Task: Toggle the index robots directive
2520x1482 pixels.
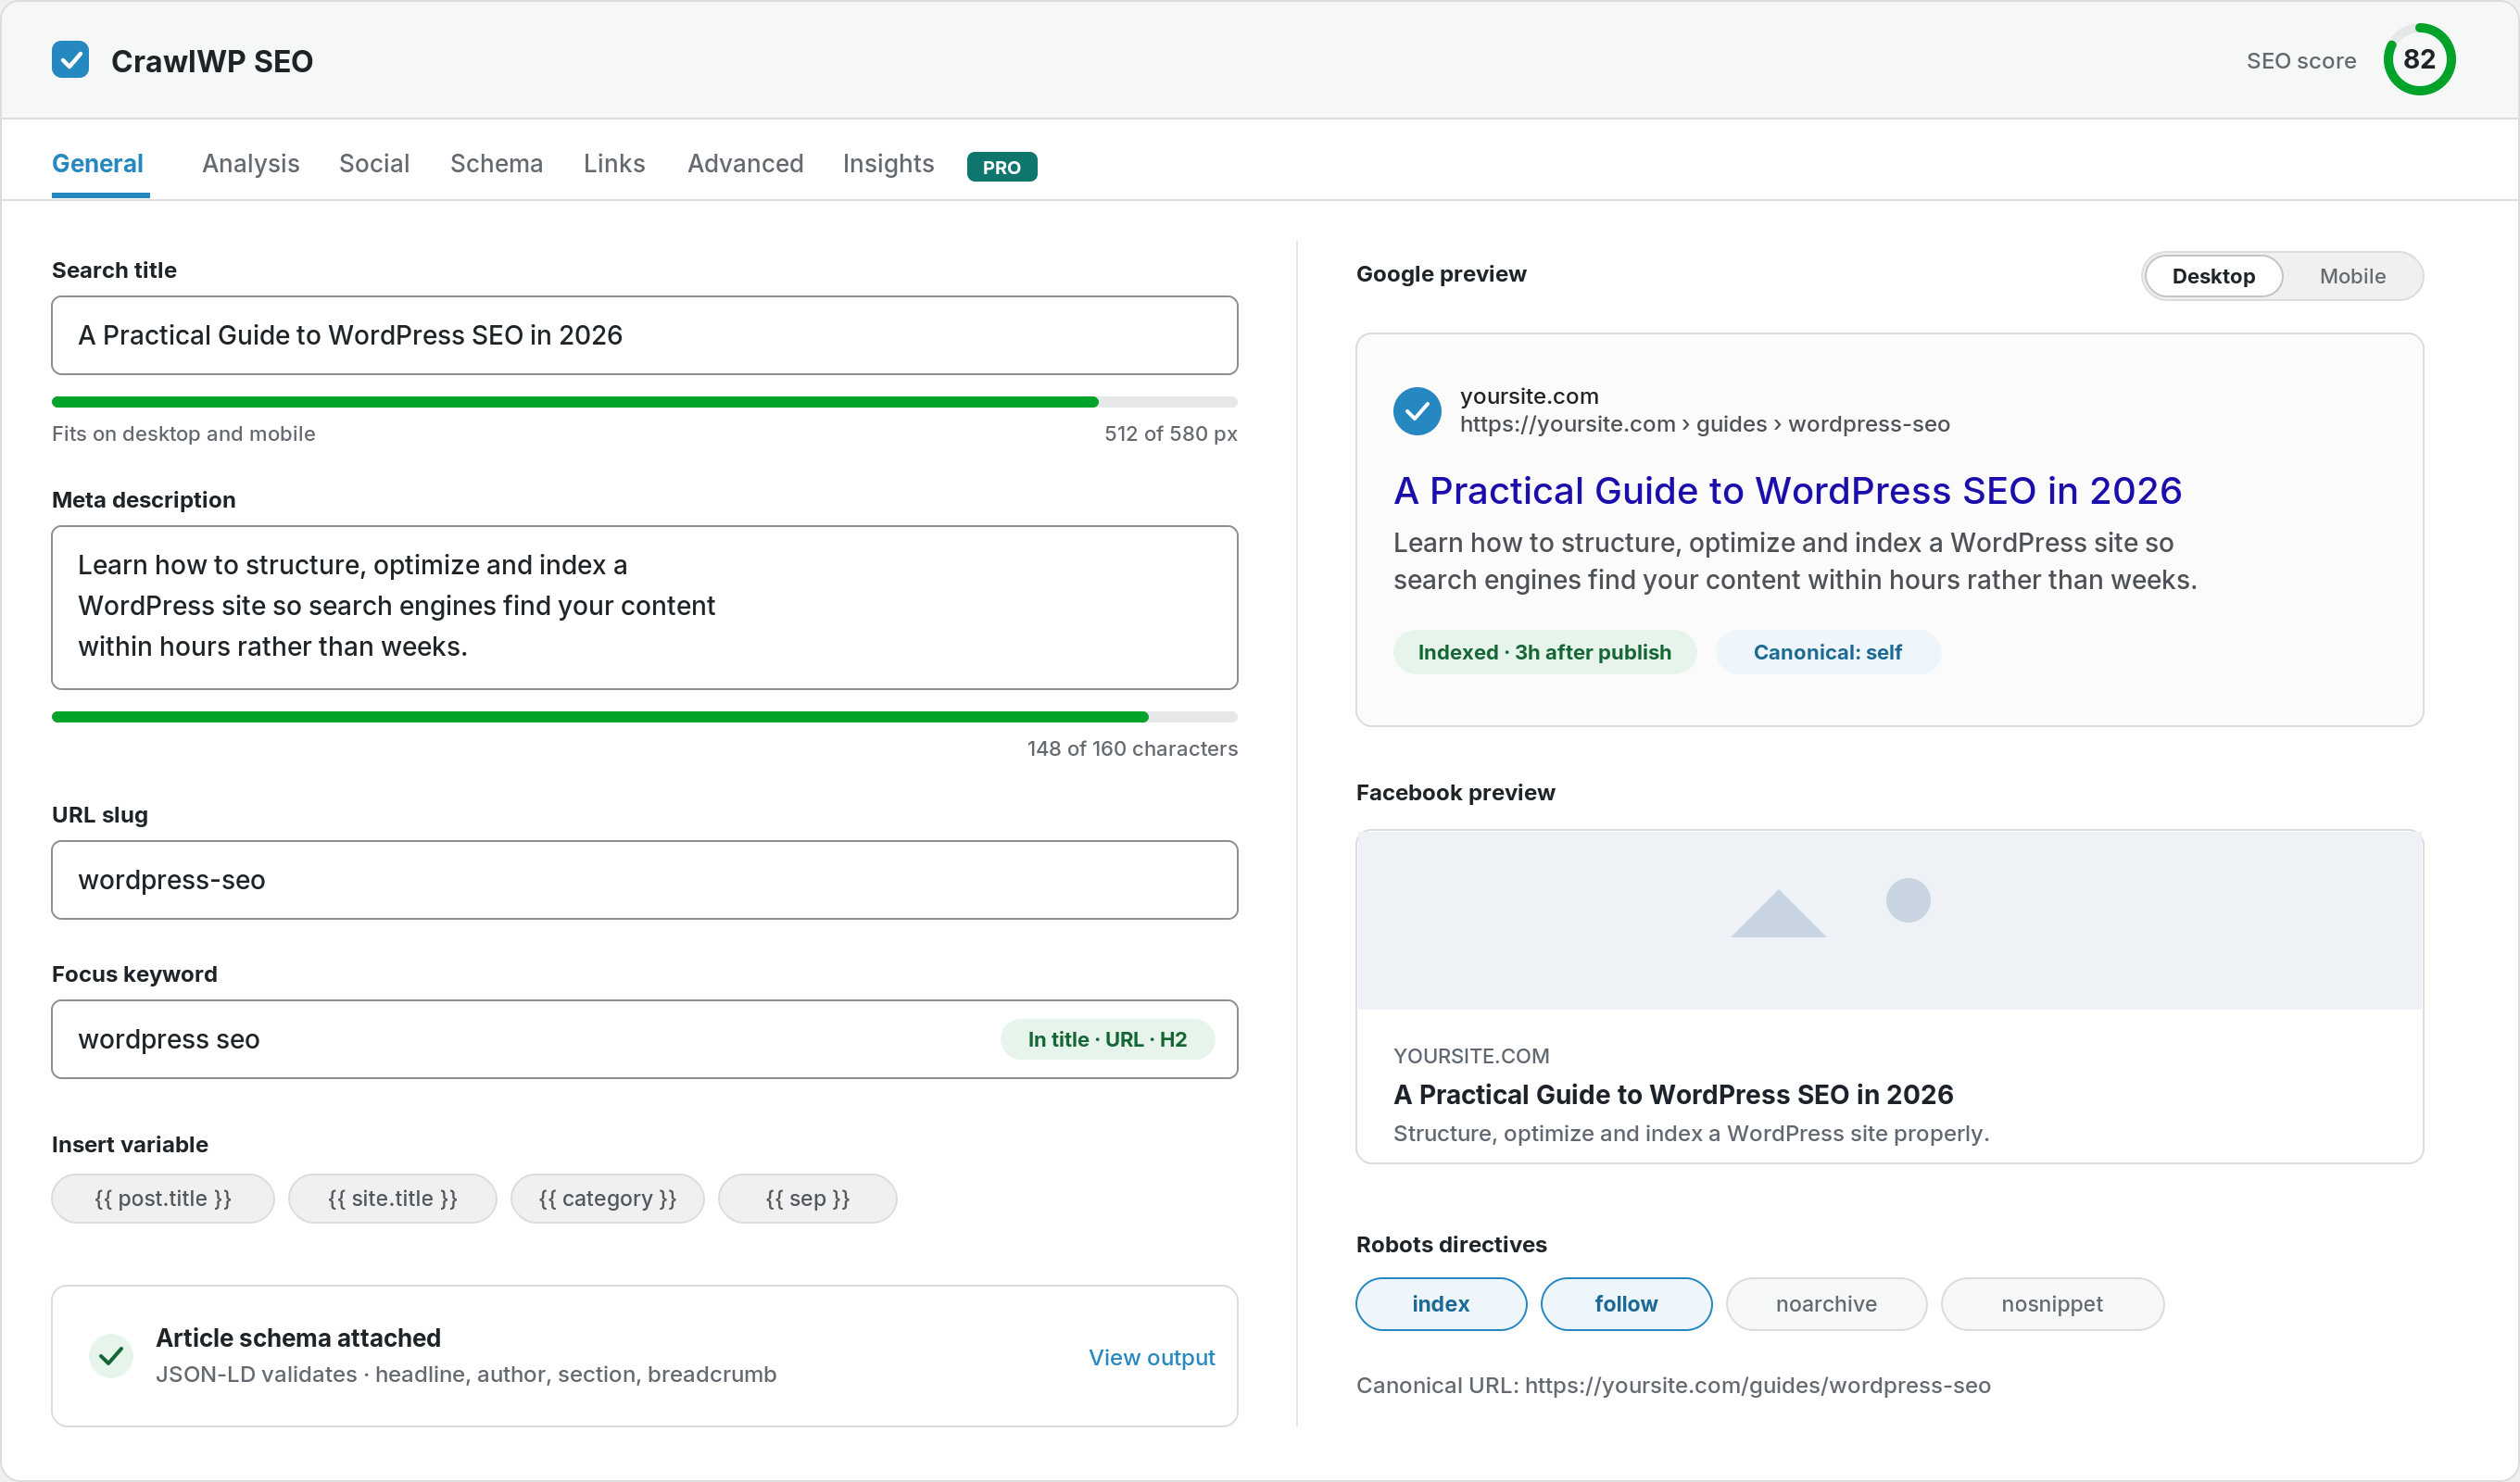Action: click(1440, 1303)
